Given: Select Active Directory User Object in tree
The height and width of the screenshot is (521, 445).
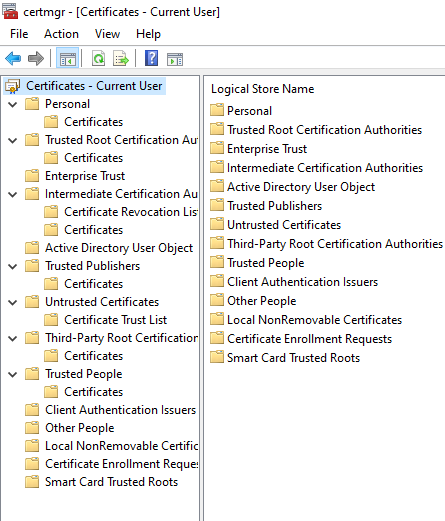Looking at the screenshot, I should (119, 248).
